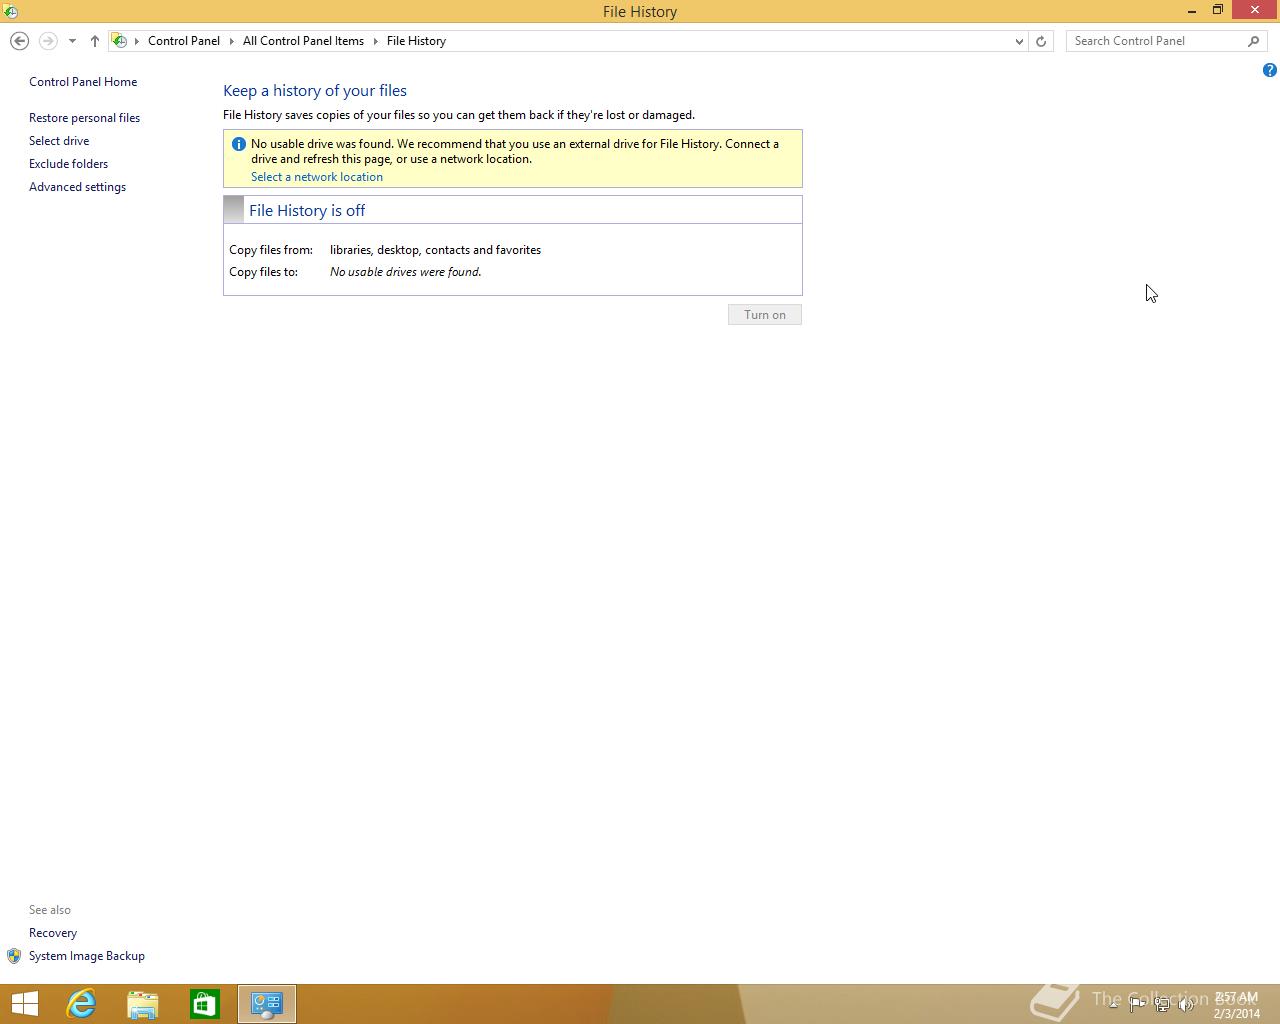1280x1024 pixels.
Task: Open Restore personal files
Action: (x=84, y=118)
